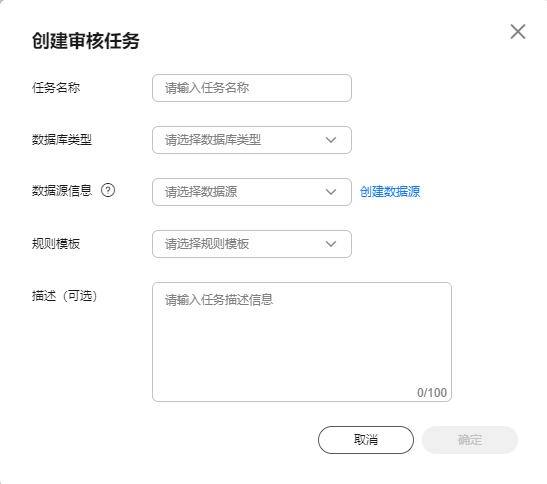Open the 请选择规则模板 combo box
This screenshot has height=484, width=547.
click(x=252, y=244)
